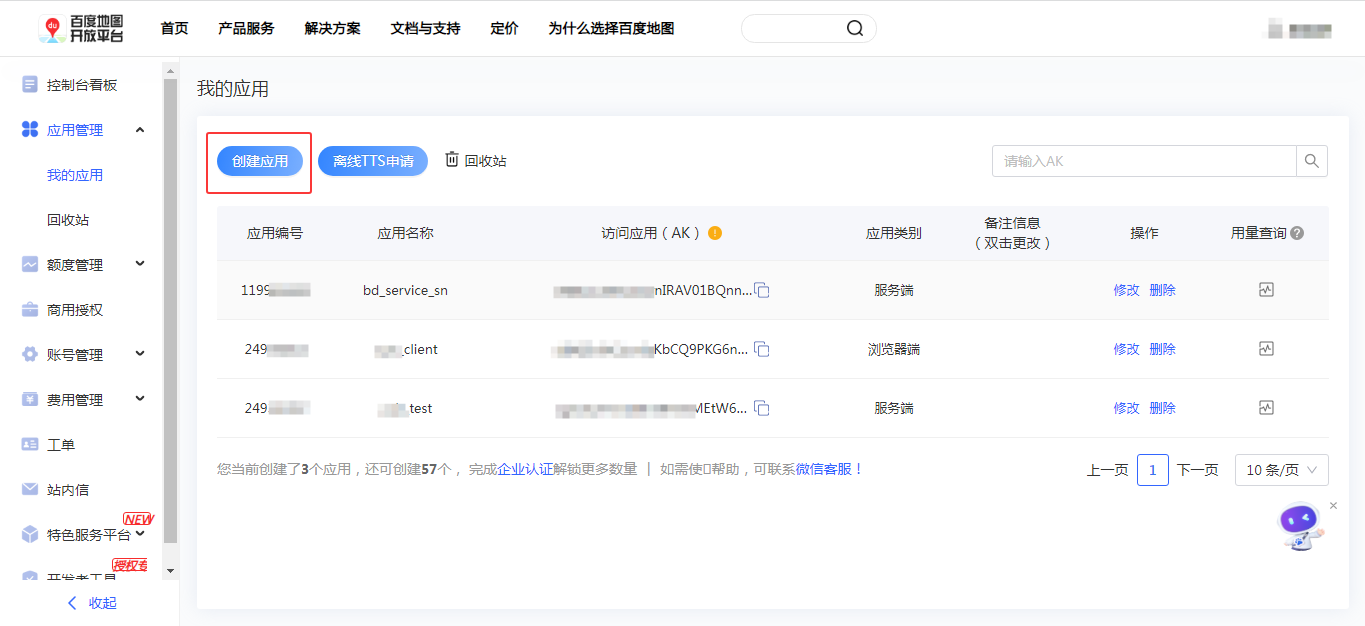The image size is (1365, 626).
Task: Collapse the 应用管理 sidebar section
Action: [140, 129]
